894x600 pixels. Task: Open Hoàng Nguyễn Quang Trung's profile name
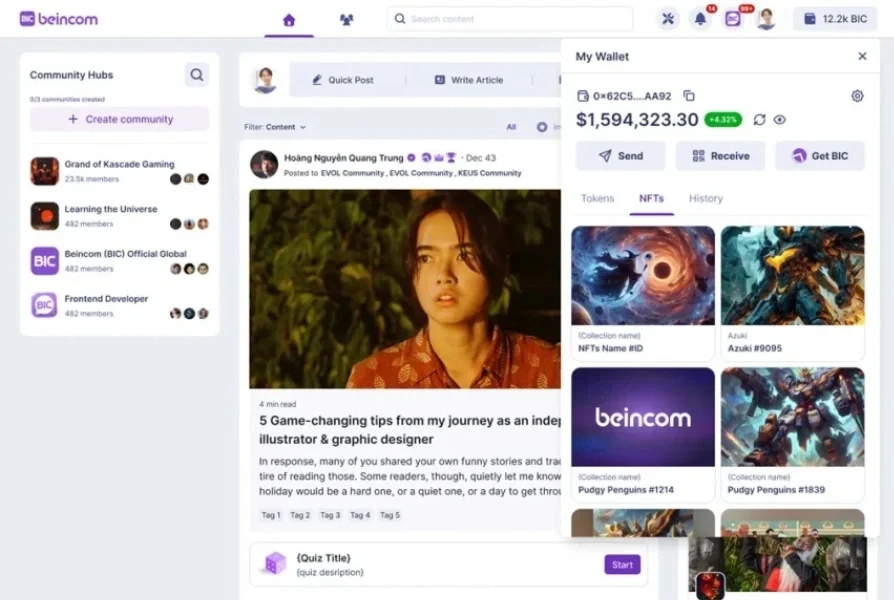click(x=343, y=158)
